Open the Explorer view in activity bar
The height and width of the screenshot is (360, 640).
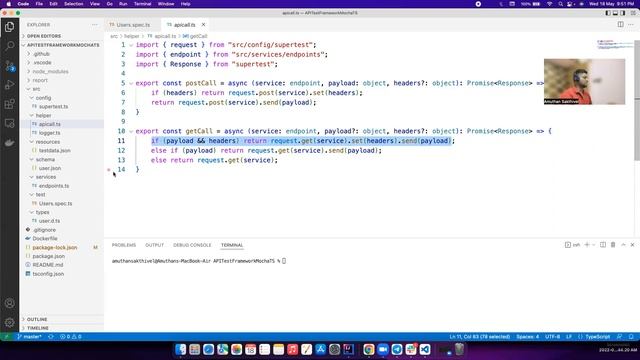tap(9, 27)
